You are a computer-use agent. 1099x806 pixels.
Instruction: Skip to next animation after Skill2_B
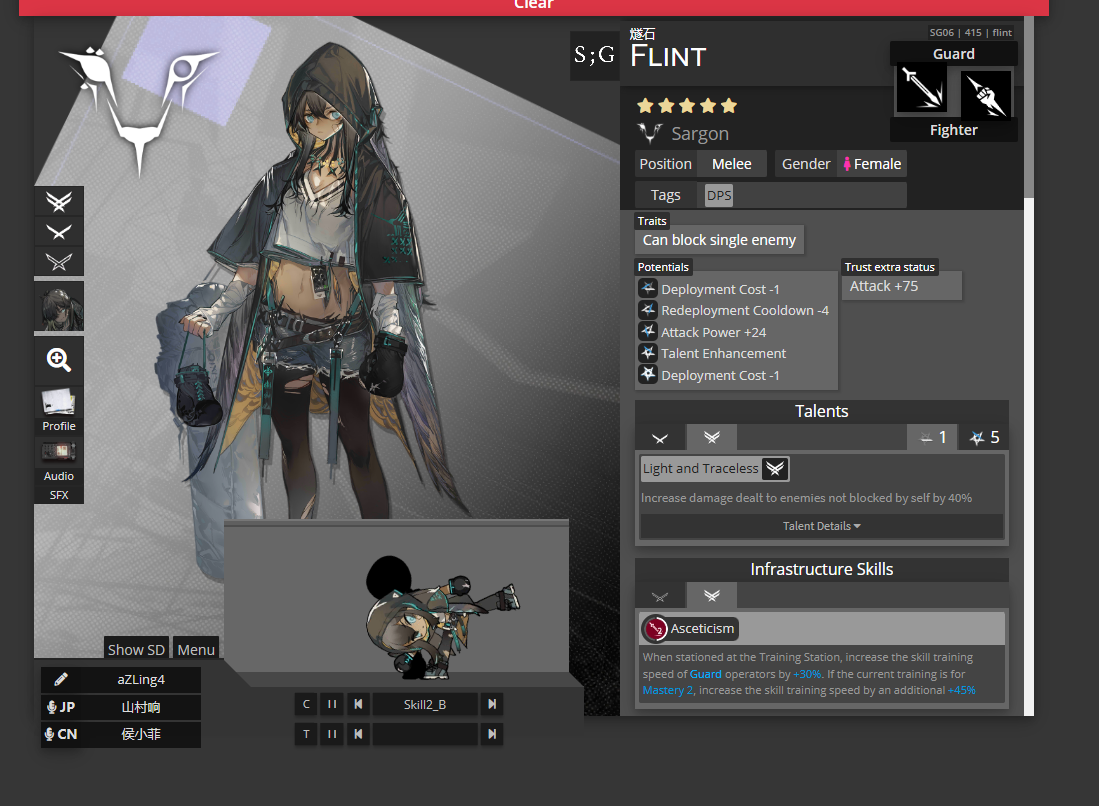(x=492, y=704)
